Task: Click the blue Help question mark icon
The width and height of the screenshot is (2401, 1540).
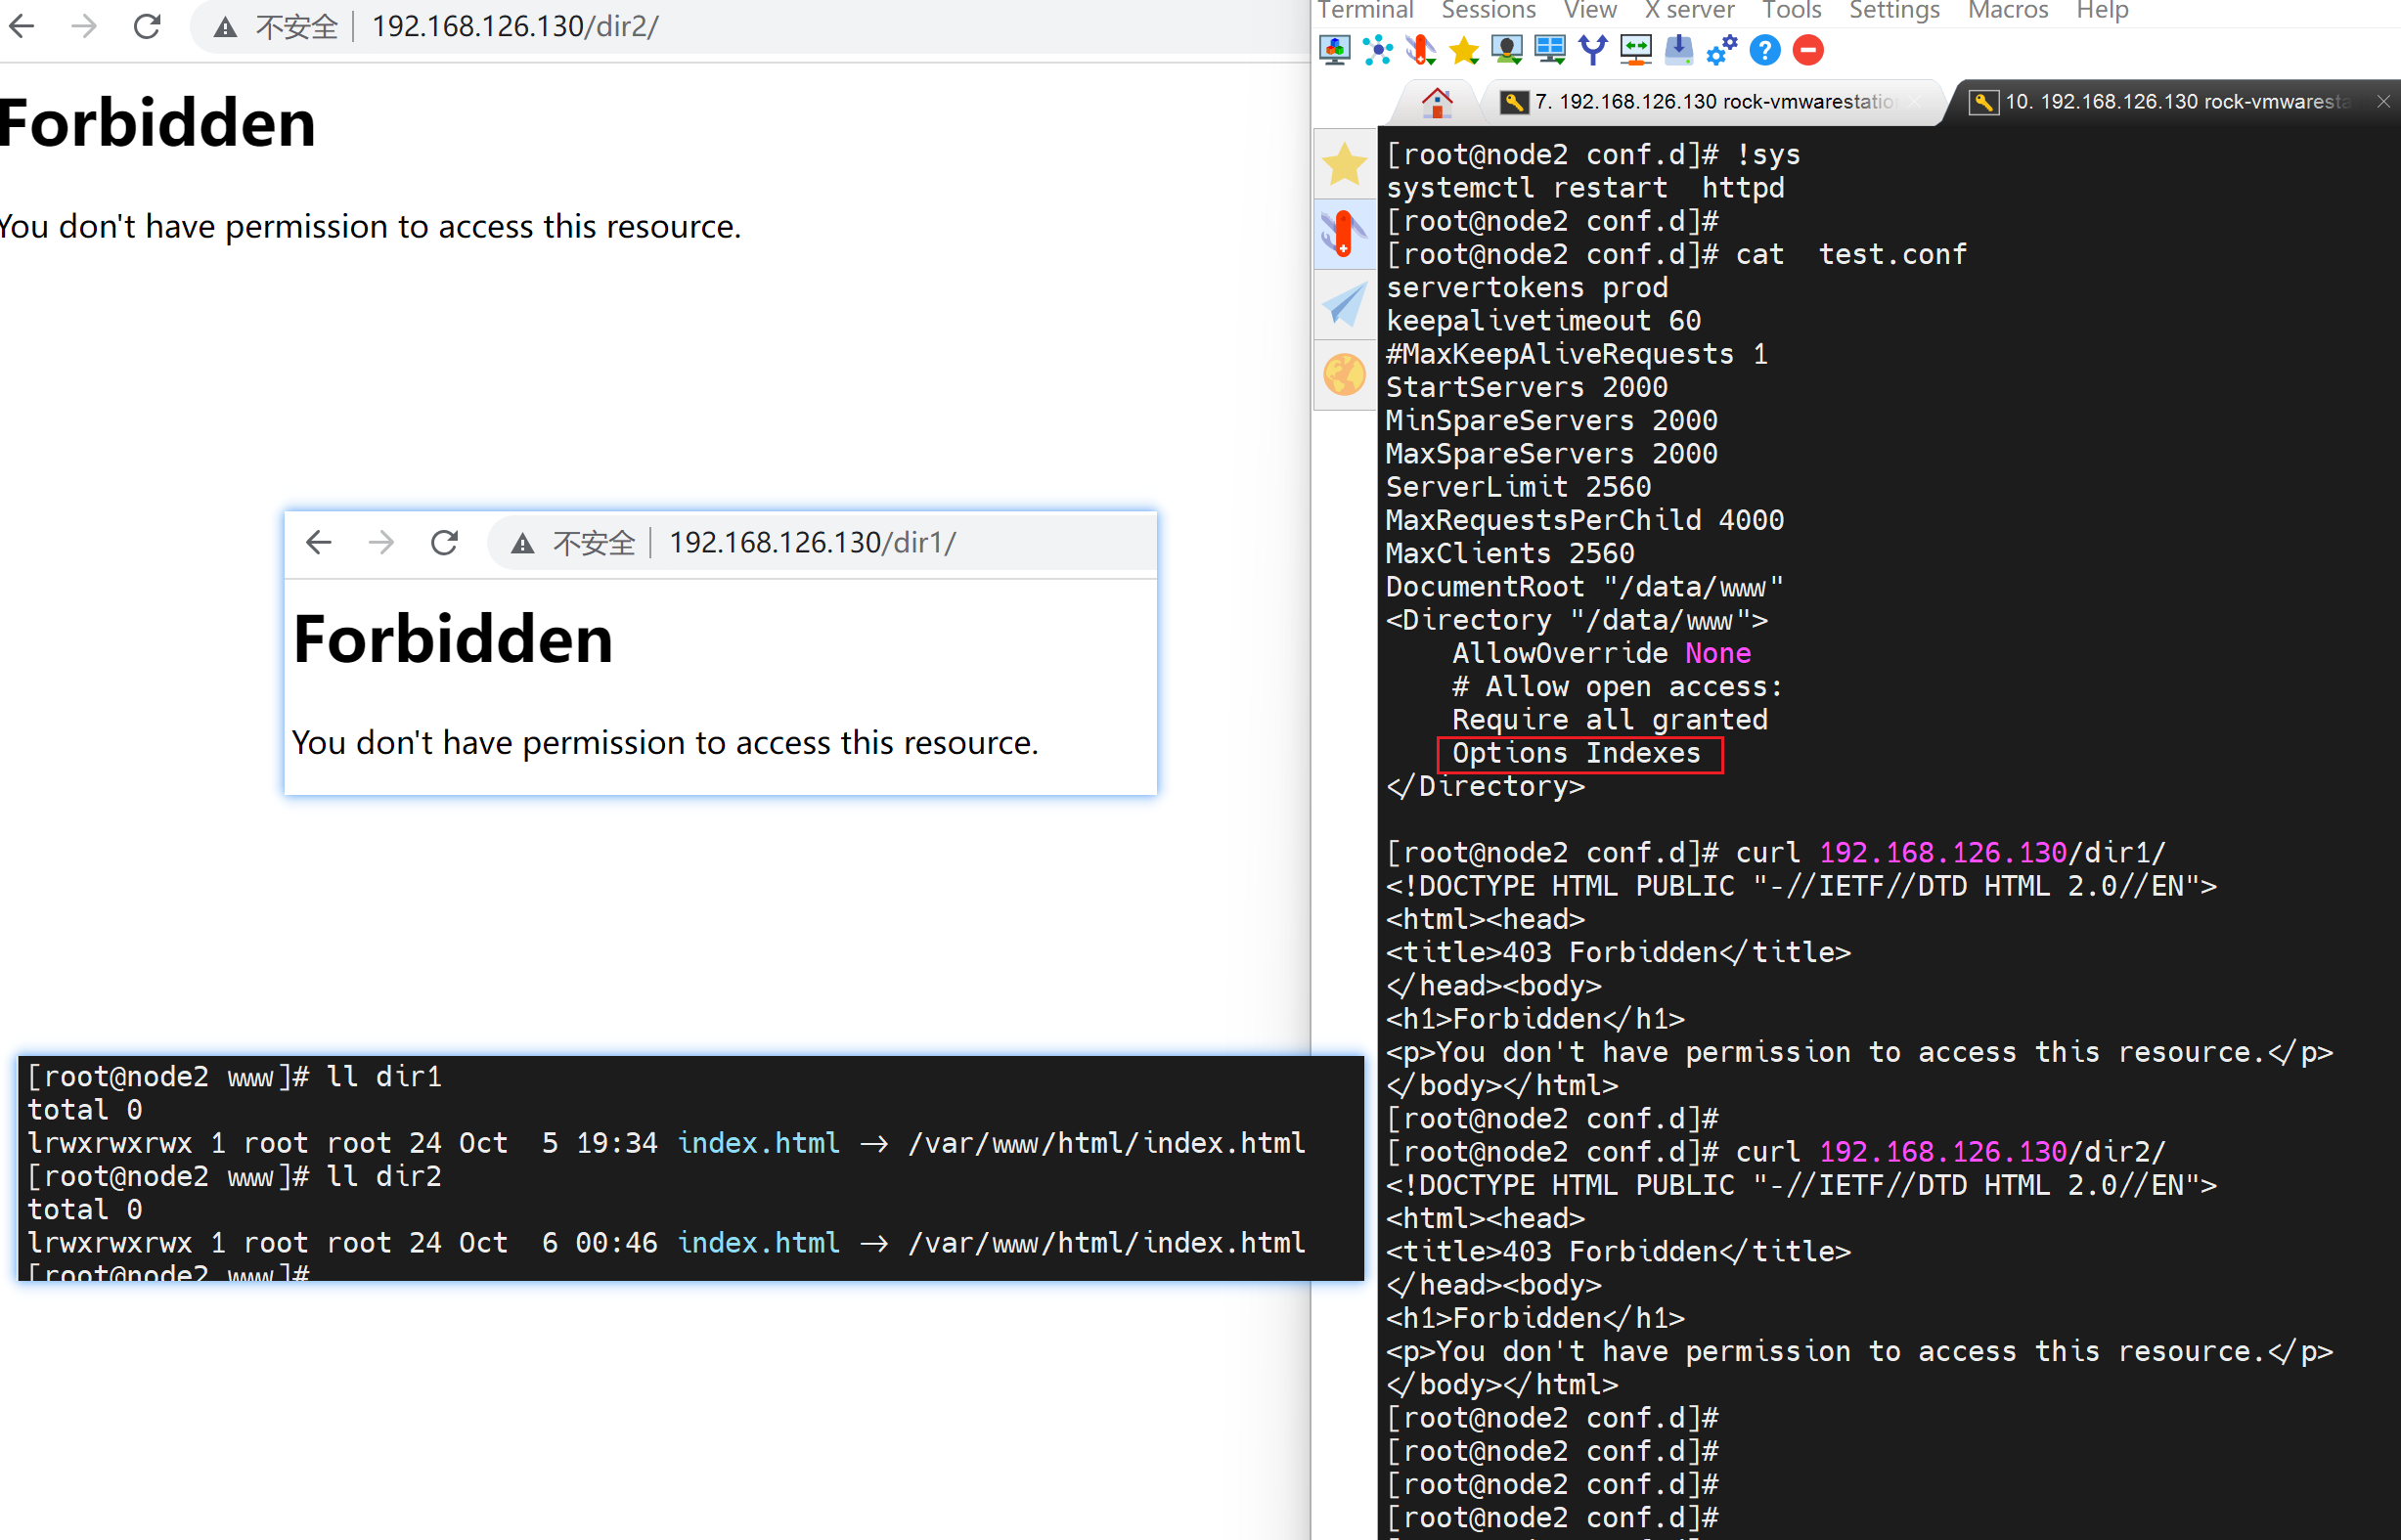Action: click(x=1765, y=50)
